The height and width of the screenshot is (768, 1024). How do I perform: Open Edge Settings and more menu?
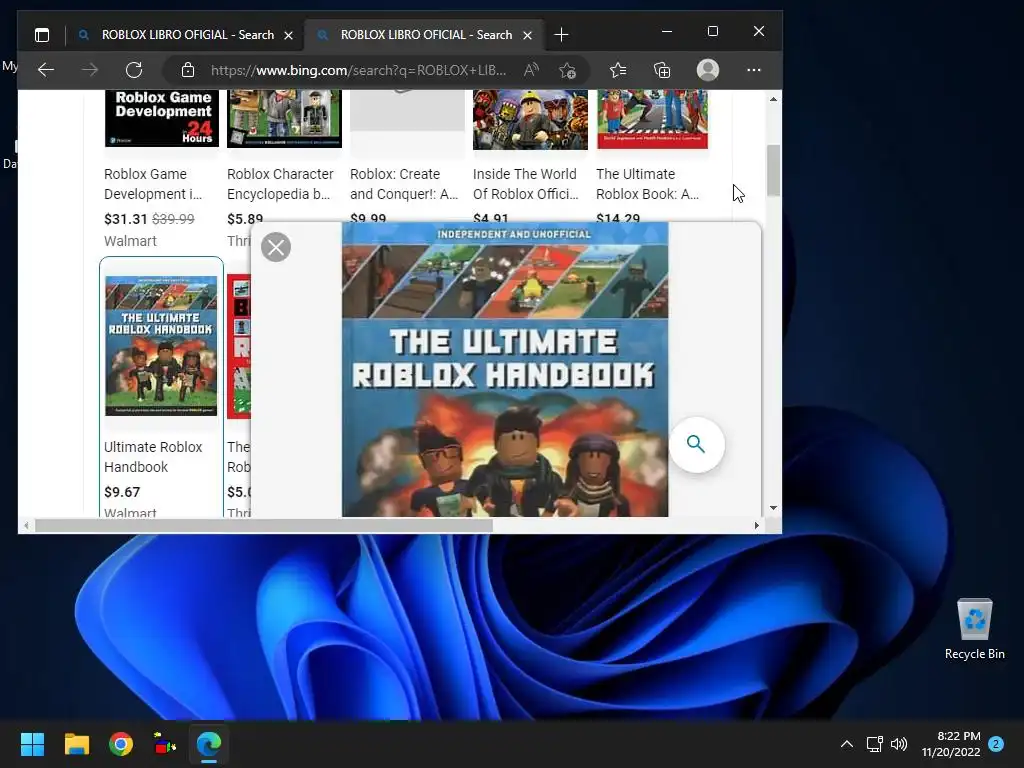coord(754,70)
